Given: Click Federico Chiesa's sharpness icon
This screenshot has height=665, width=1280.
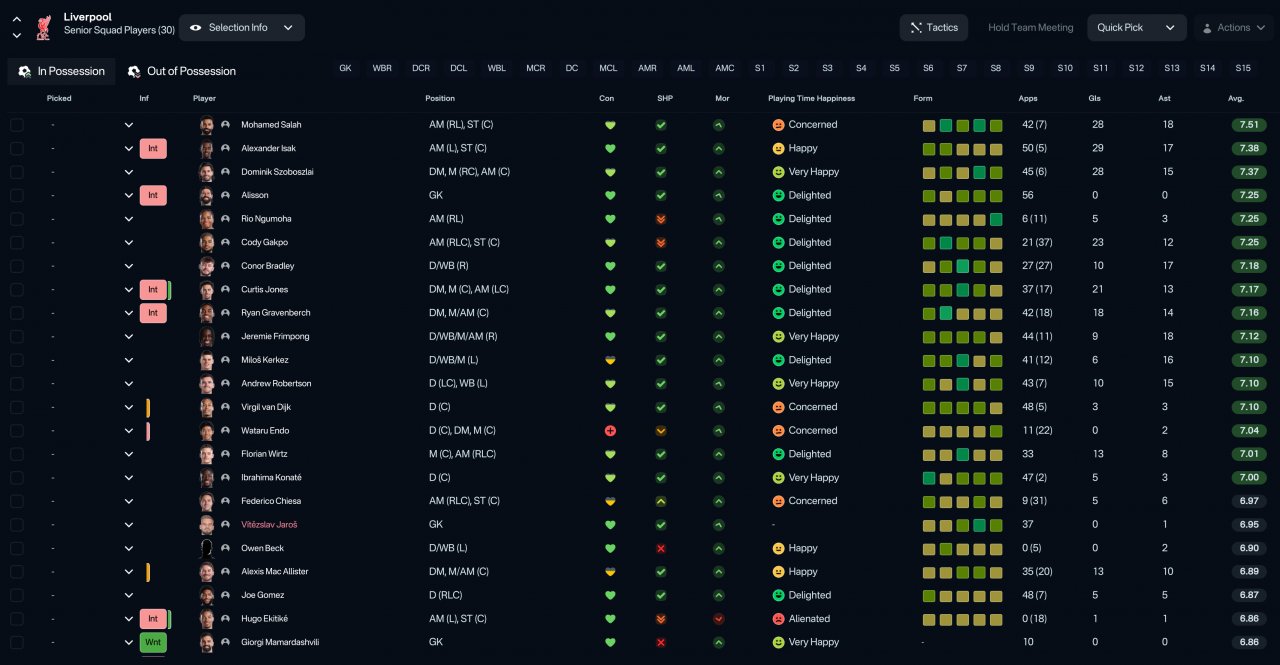Looking at the screenshot, I should [x=661, y=502].
